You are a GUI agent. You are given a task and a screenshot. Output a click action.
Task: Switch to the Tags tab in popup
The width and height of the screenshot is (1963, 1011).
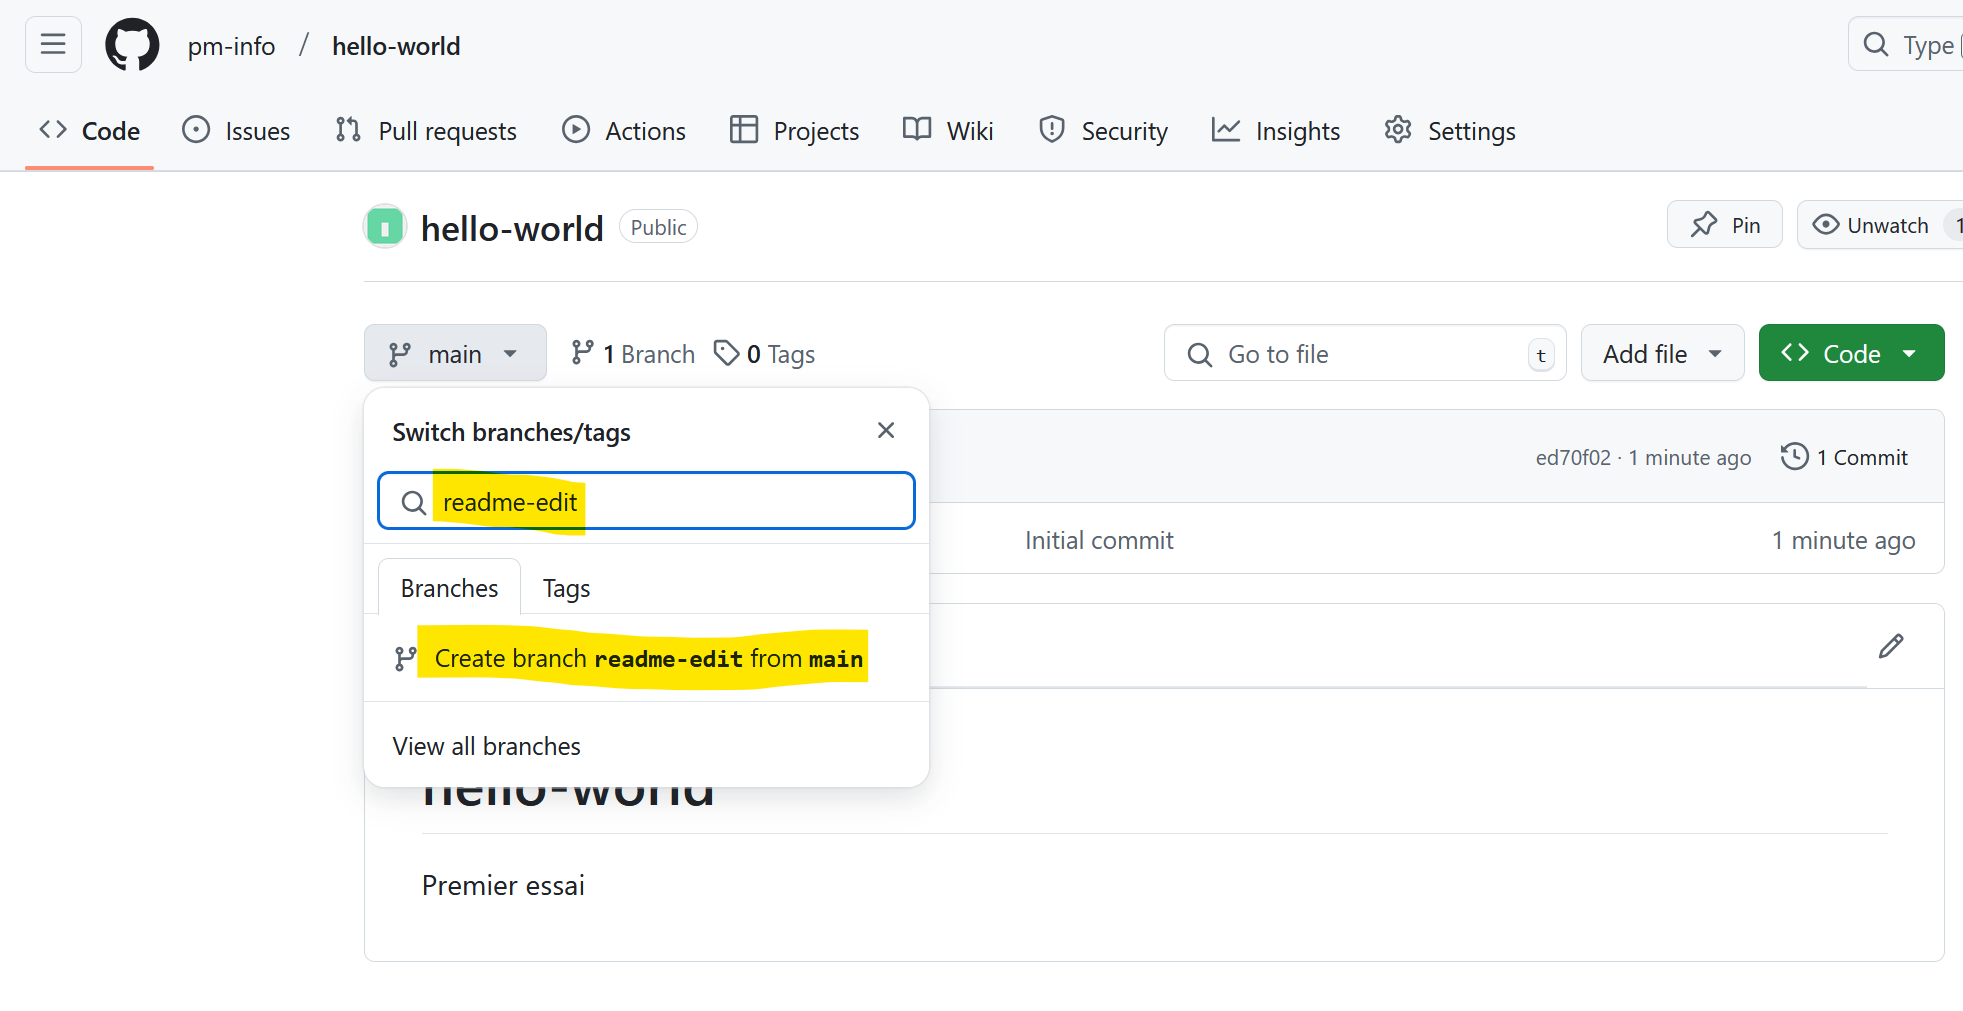(x=566, y=588)
